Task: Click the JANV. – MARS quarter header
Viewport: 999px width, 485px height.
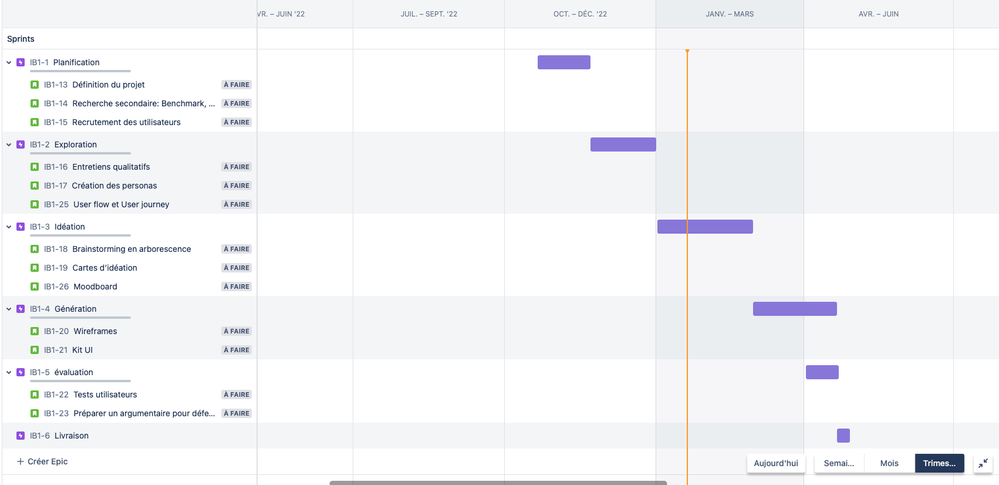Action: (x=729, y=14)
